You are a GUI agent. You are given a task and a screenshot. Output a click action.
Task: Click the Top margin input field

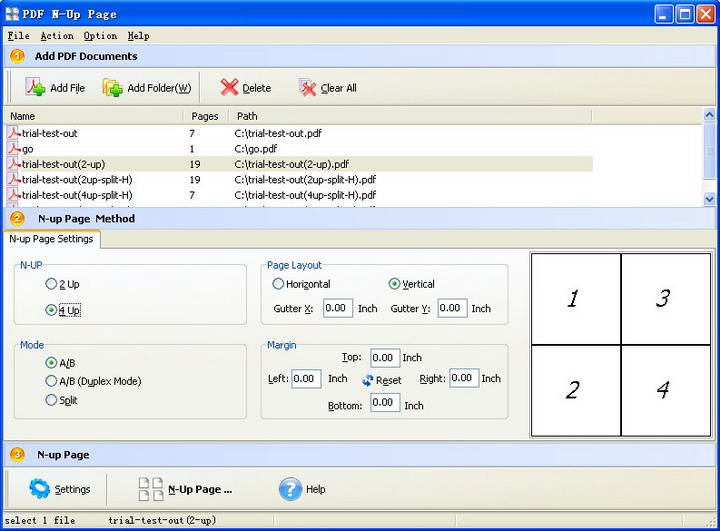click(x=385, y=357)
